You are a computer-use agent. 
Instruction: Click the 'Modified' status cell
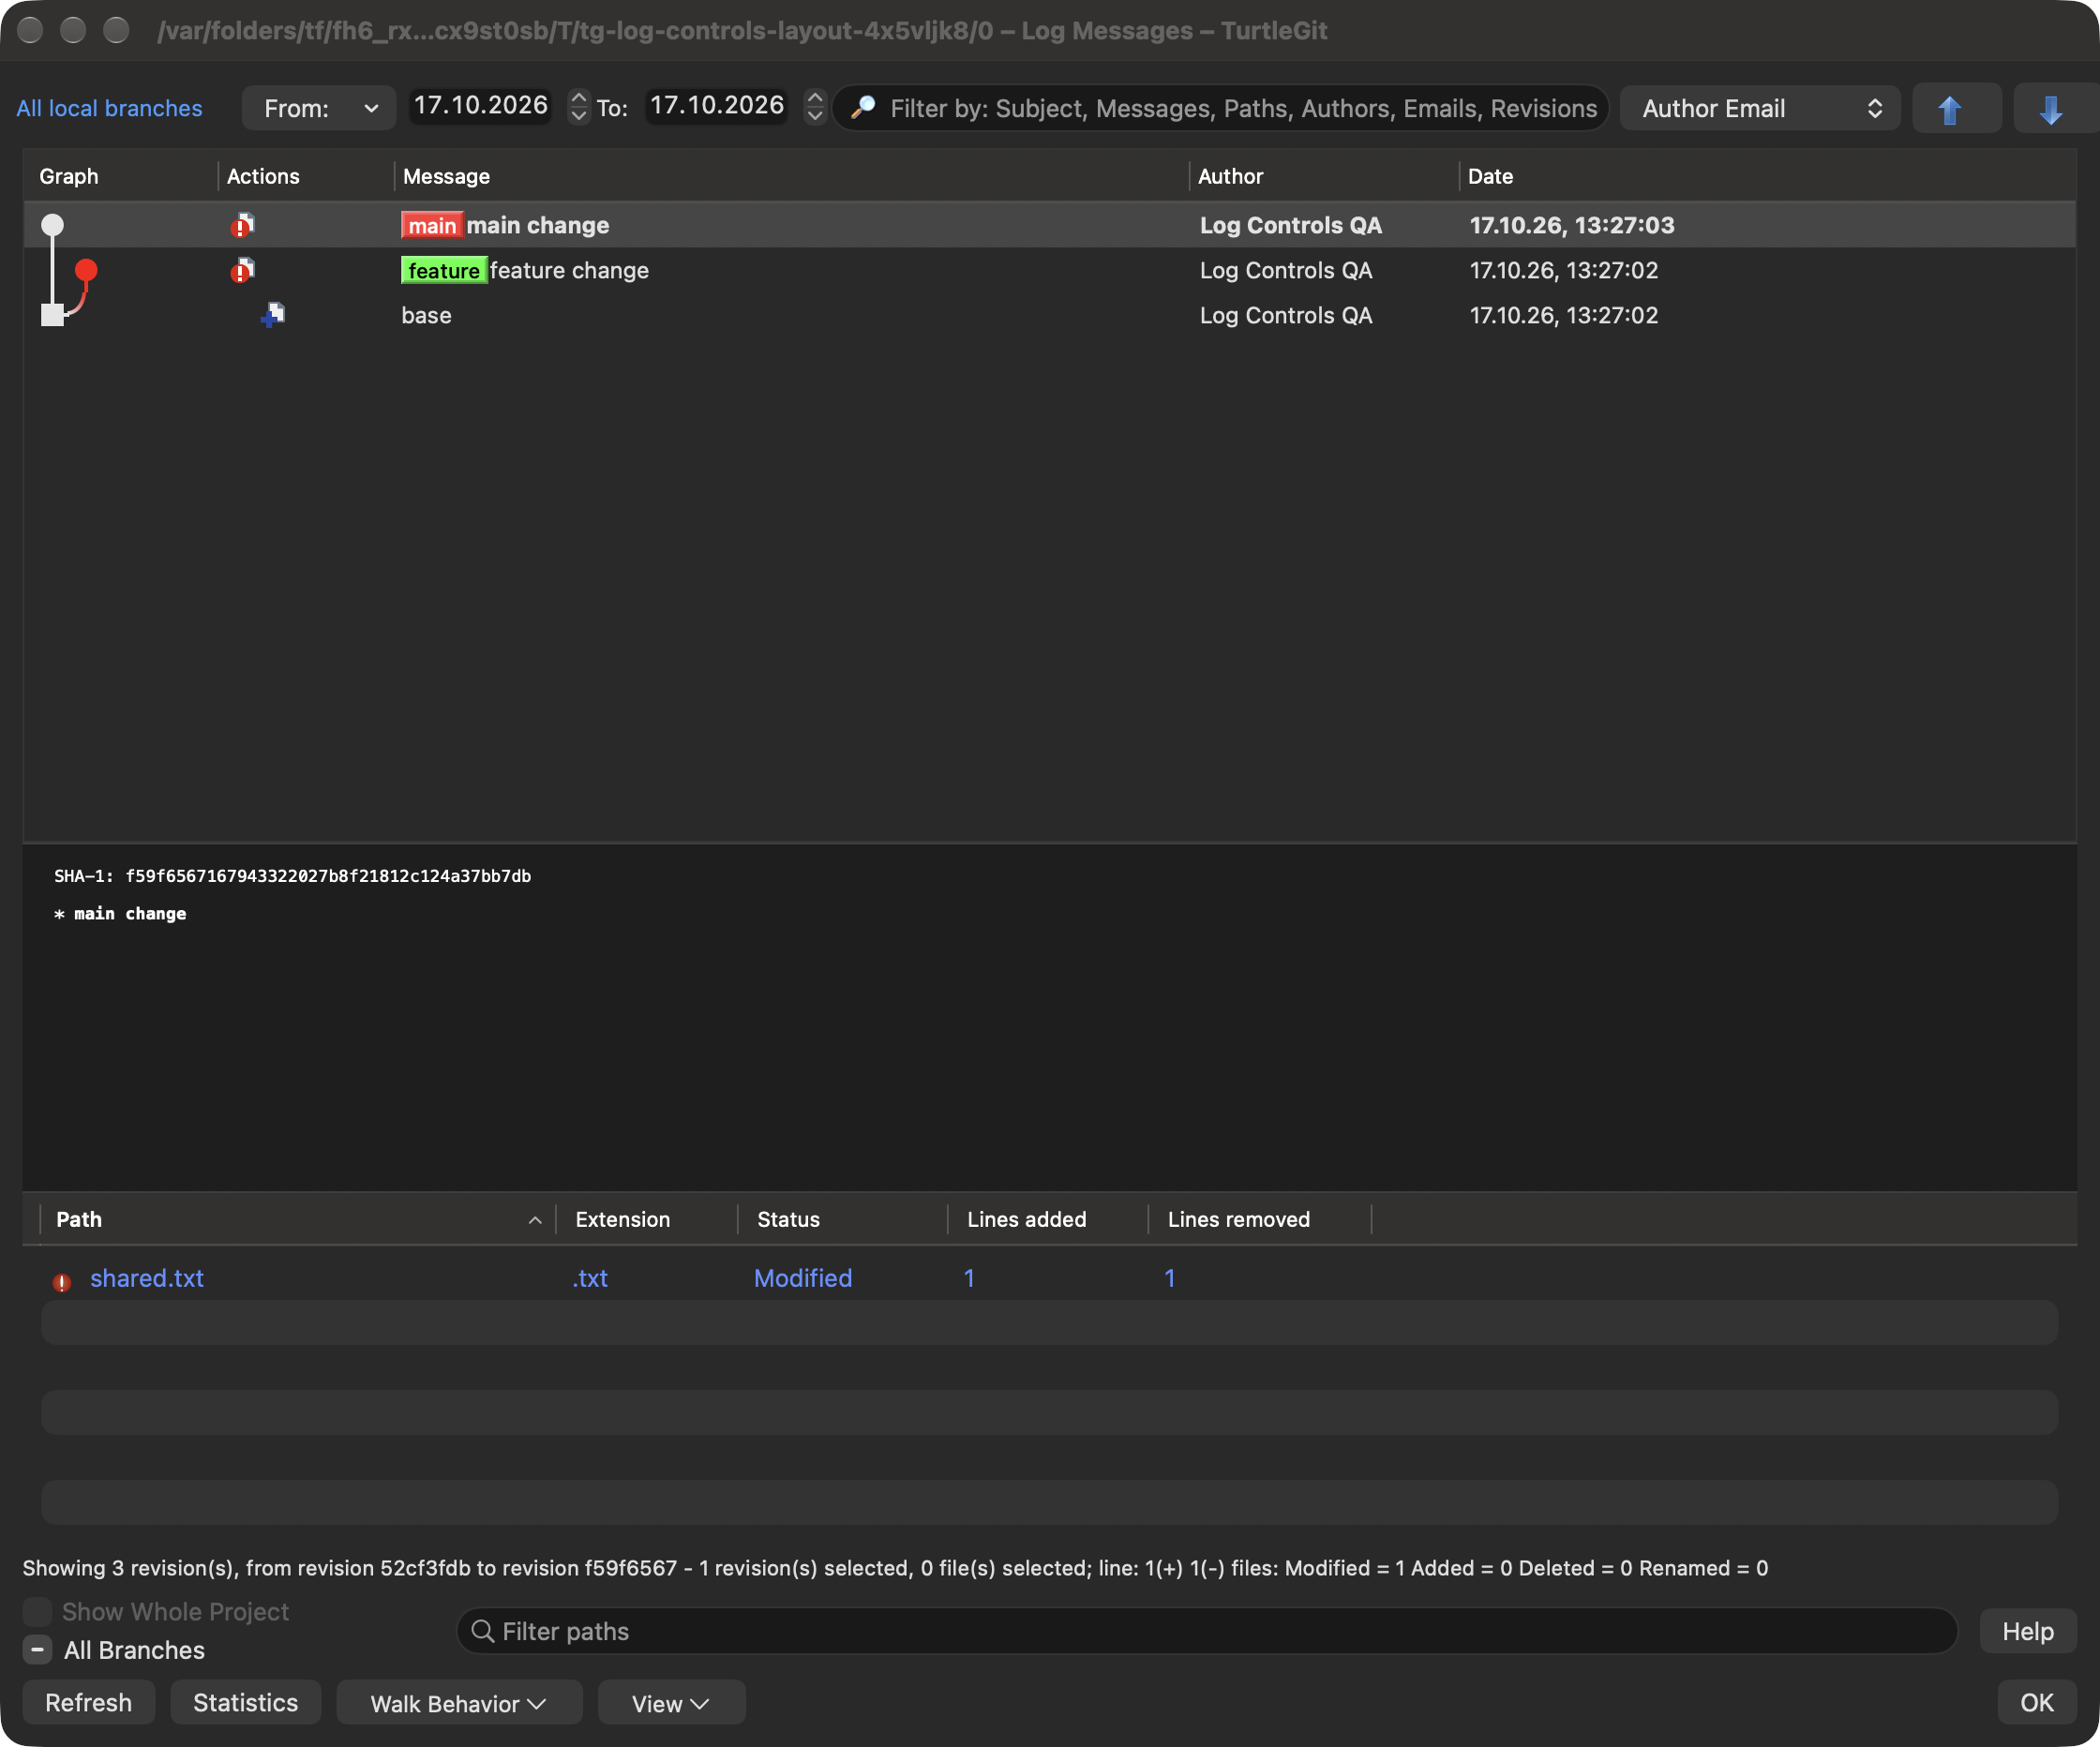point(803,1278)
